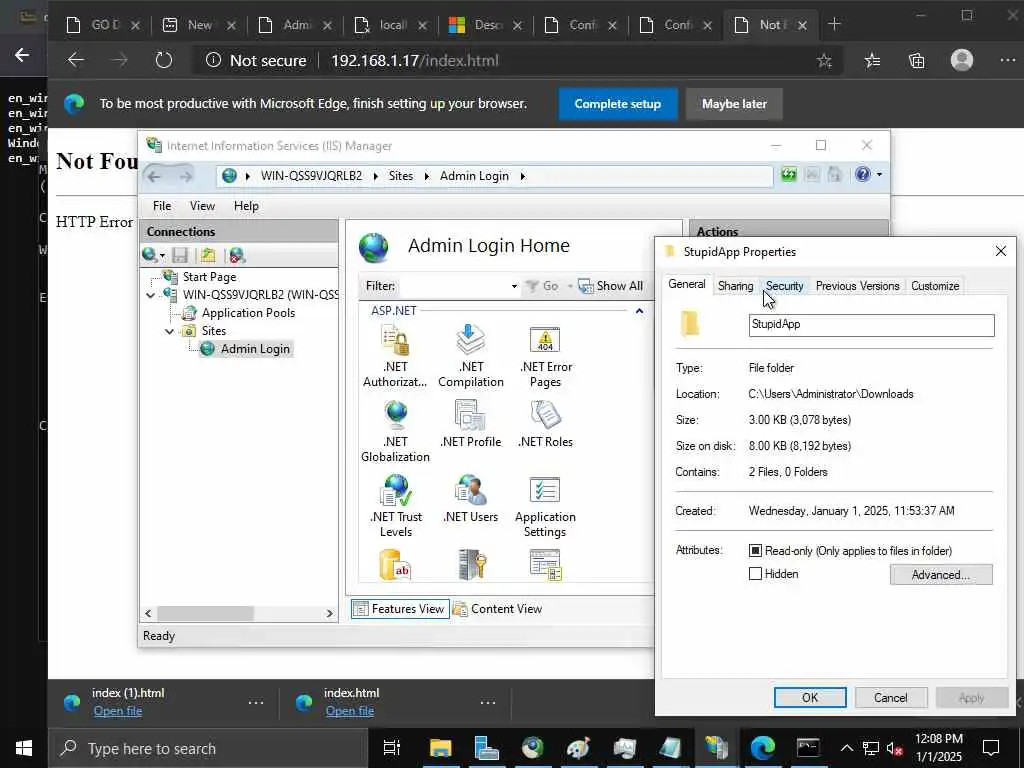The height and width of the screenshot is (768, 1024).
Task: Click the Up folder icon in Connections toolbar
Action: tap(208, 255)
